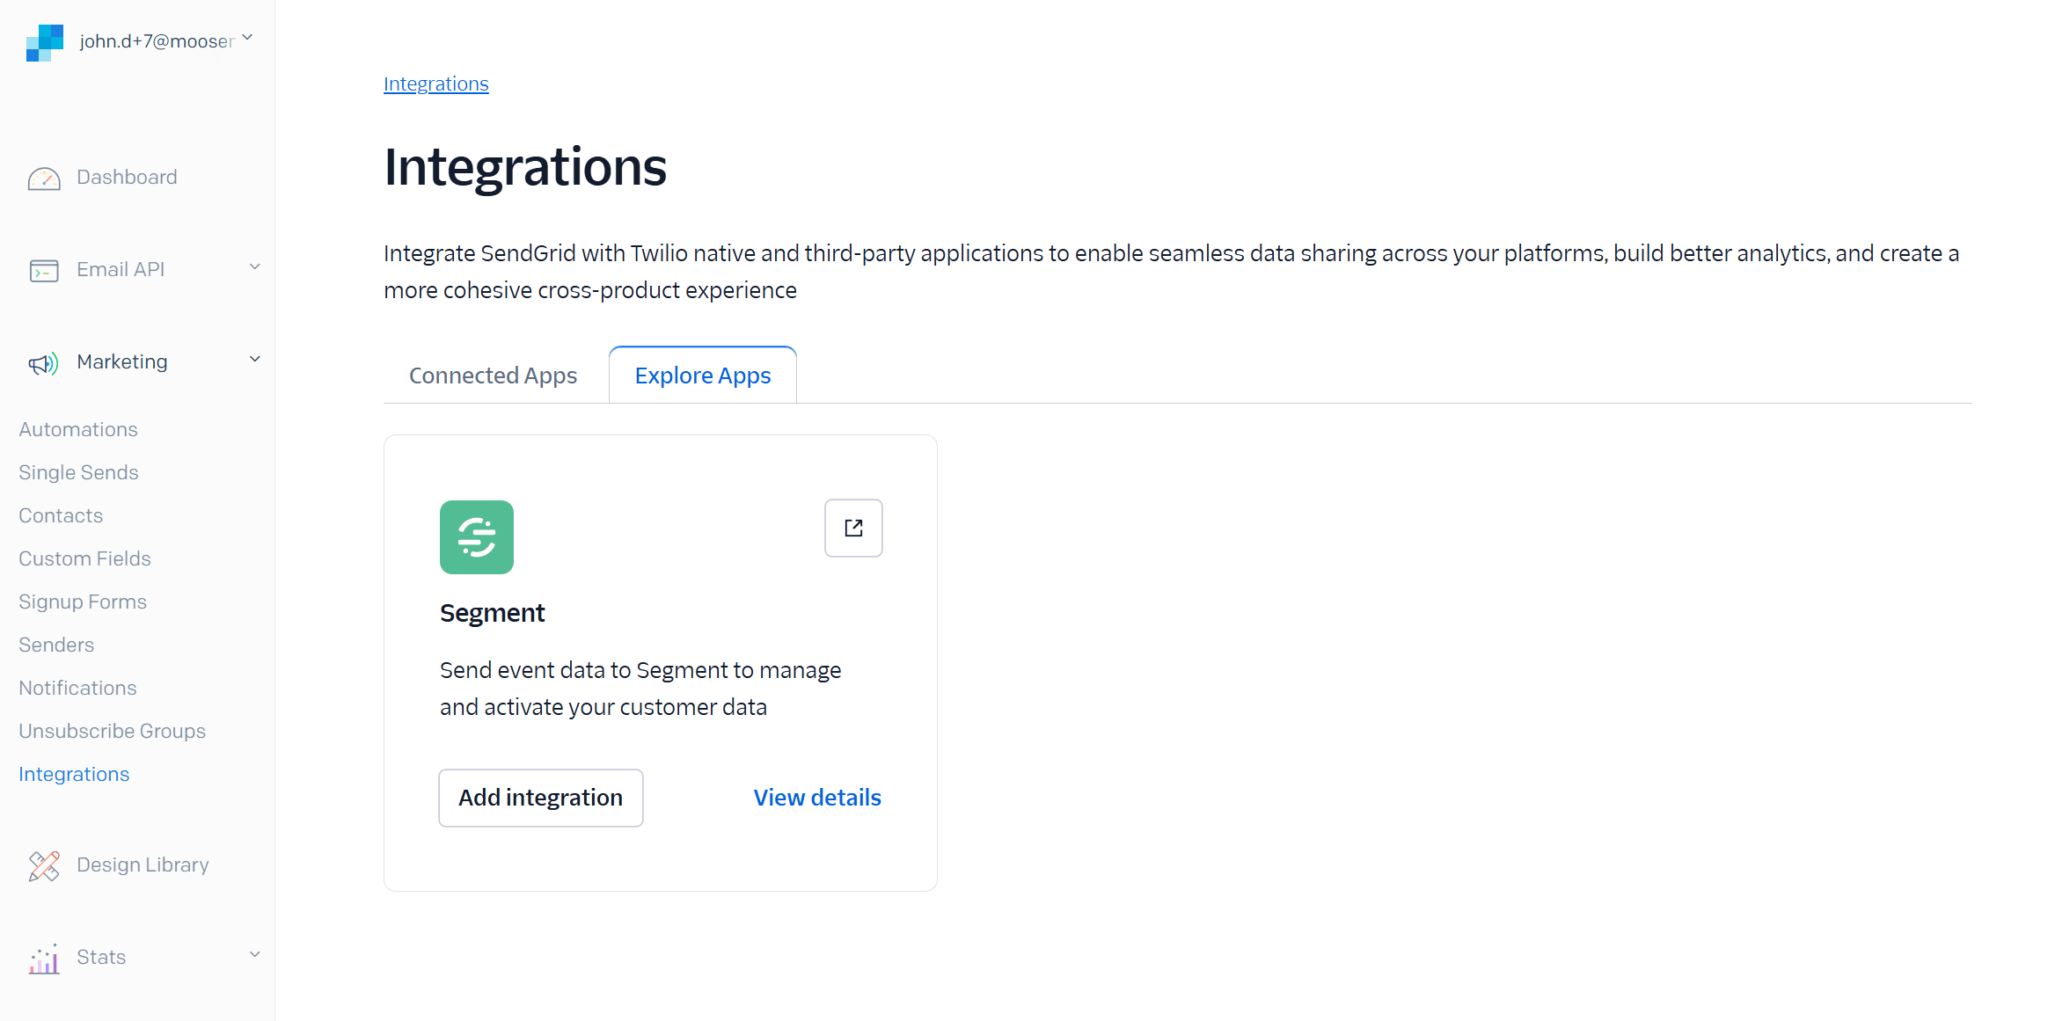Click the Email API terminal icon
Viewport: 2048px width, 1021px height.
pos(44,270)
